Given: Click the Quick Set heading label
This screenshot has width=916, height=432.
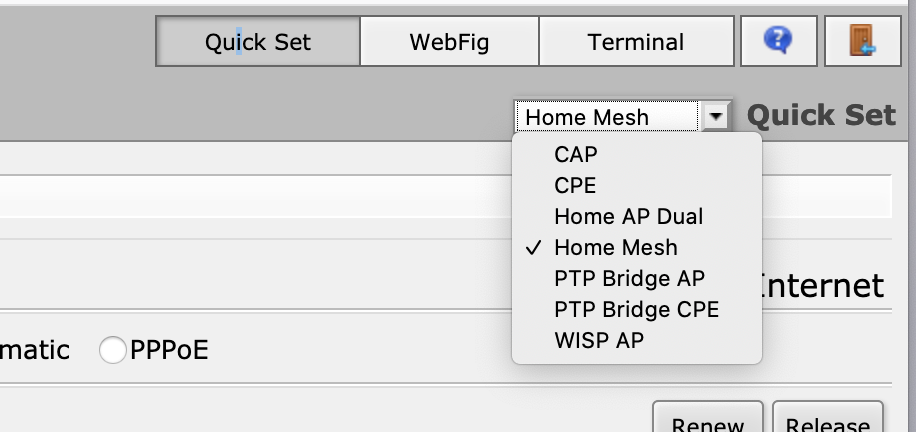Looking at the screenshot, I should point(821,116).
